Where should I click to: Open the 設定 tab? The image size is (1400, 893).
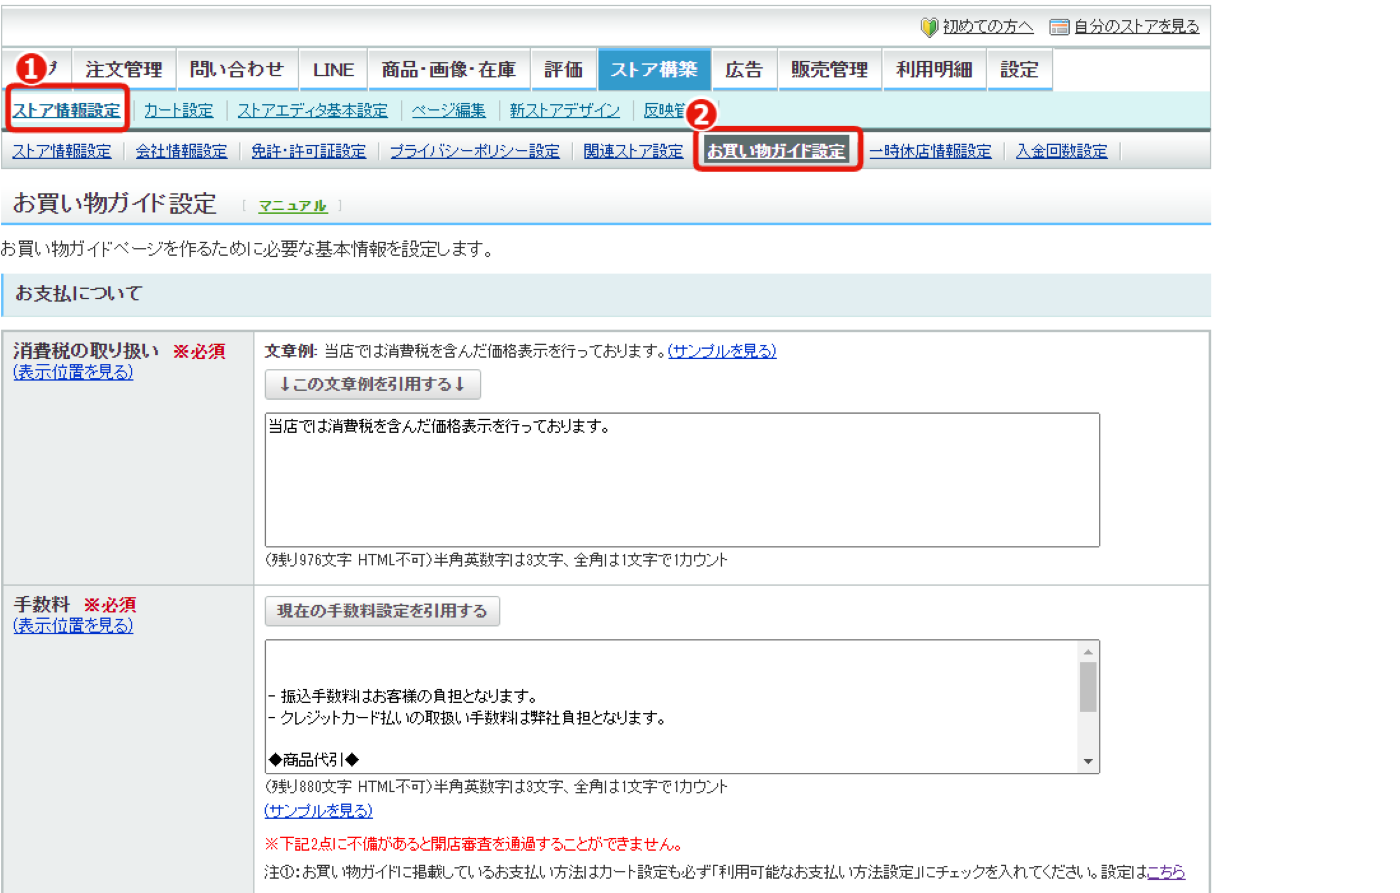click(x=1020, y=70)
